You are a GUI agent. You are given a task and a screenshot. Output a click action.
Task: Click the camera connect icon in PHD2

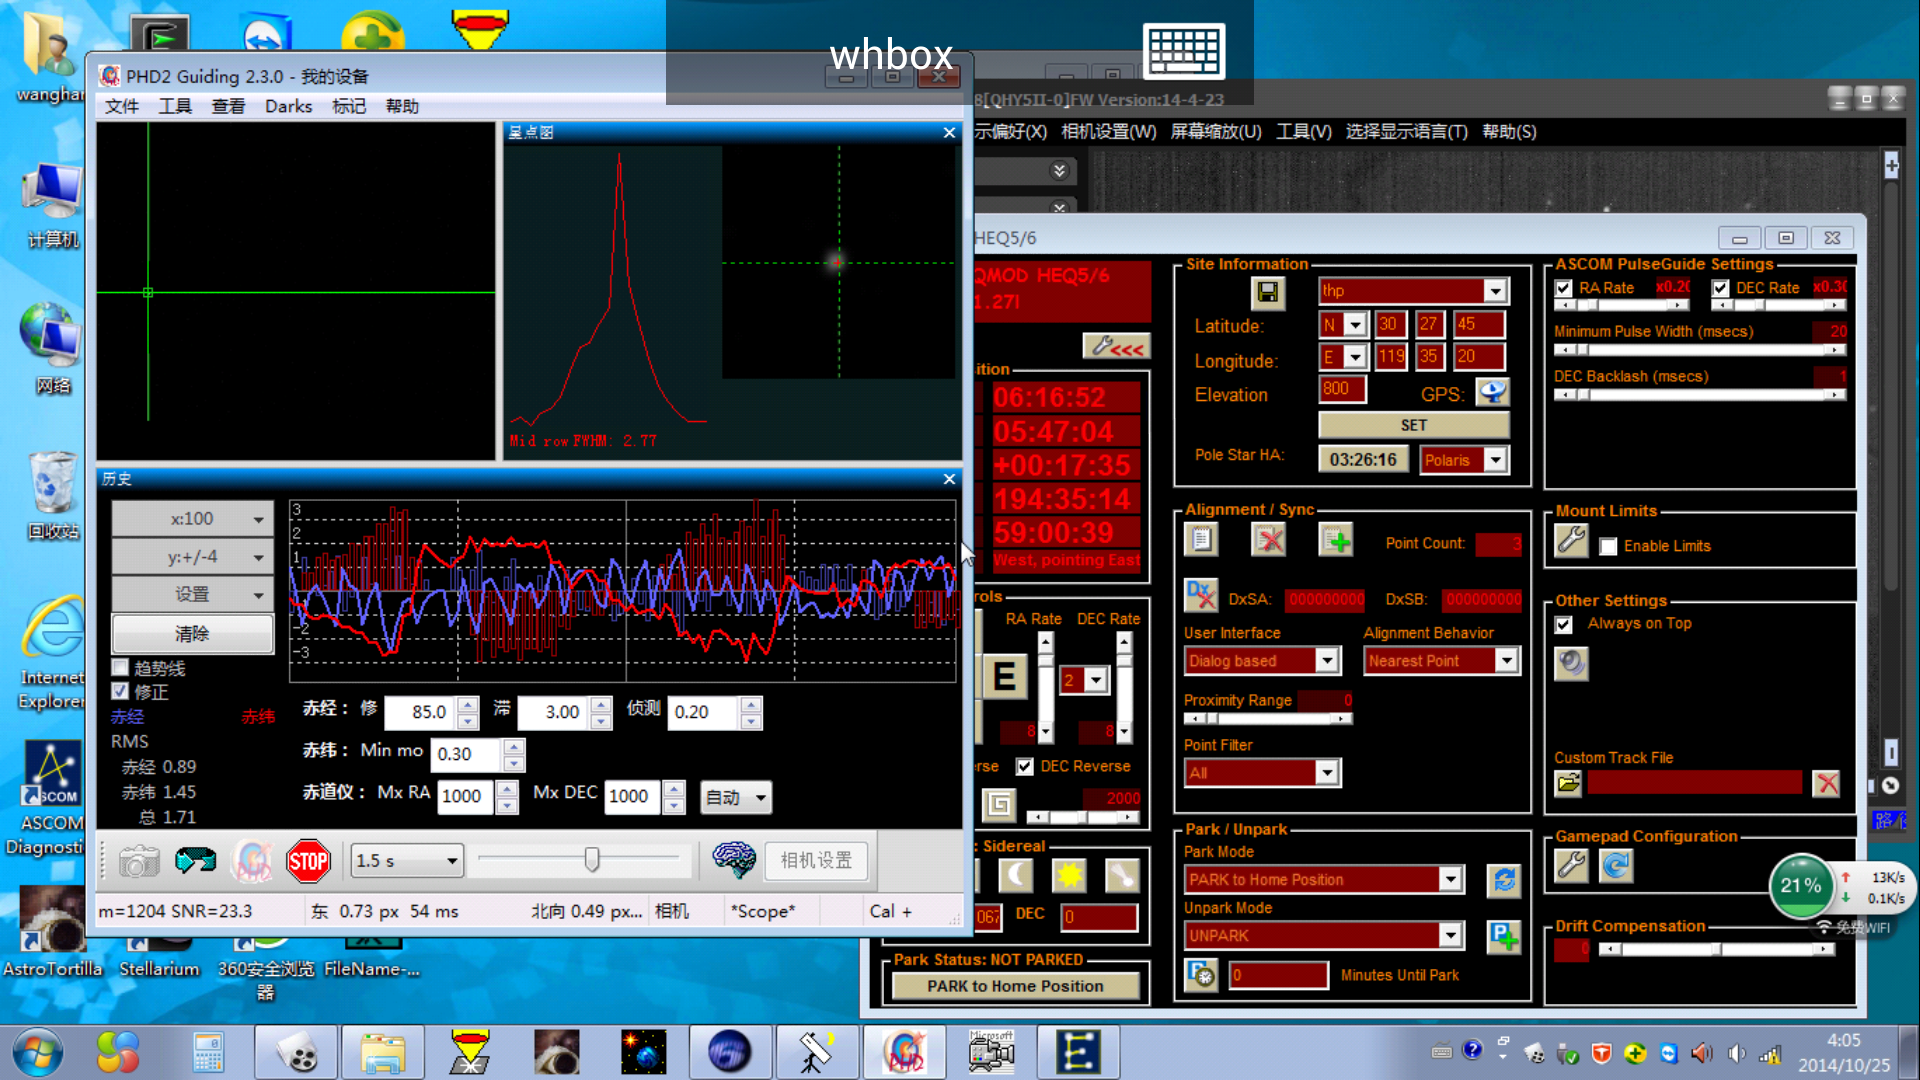[139, 861]
